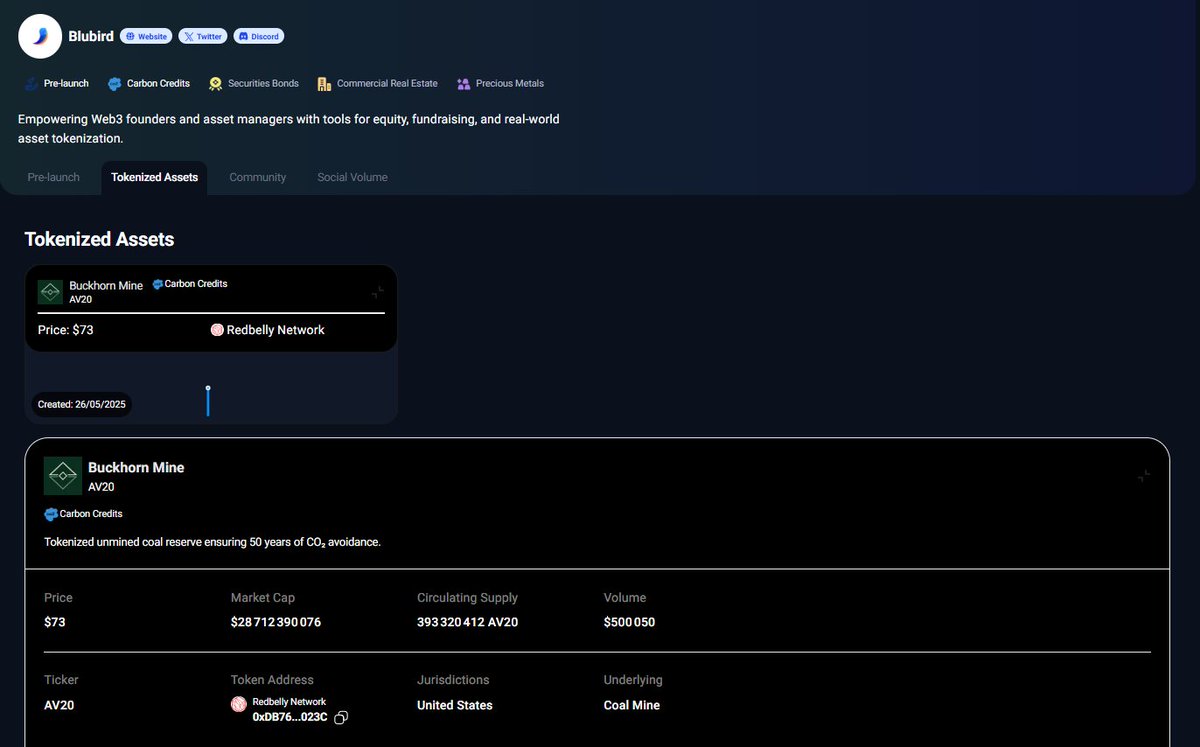Switch to the Tokenized Assets tab
The width and height of the screenshot is (1200, 747).
(154, 177)
